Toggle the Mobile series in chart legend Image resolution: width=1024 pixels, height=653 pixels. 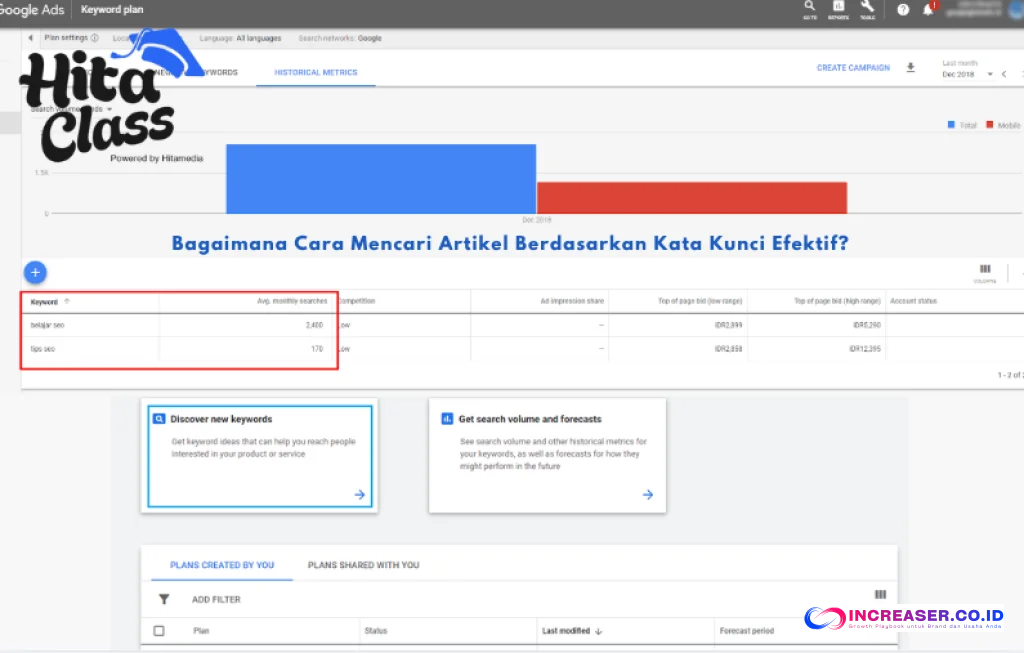[1003, 125]
